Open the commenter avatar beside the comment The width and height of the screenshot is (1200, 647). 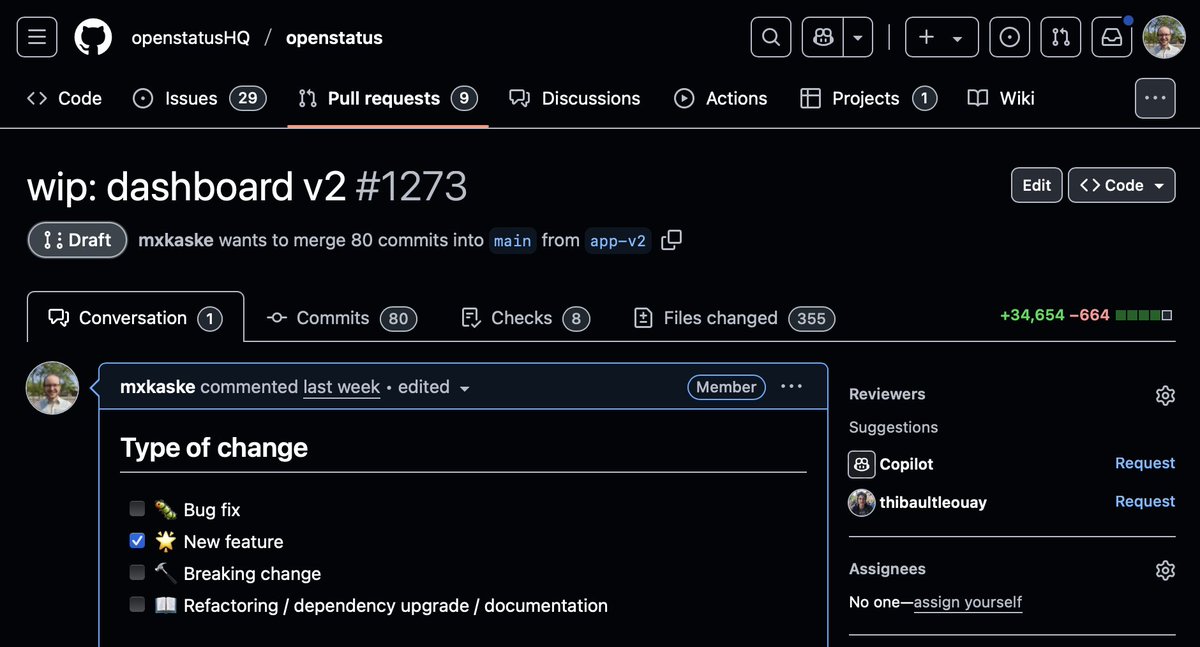(52, 388)
